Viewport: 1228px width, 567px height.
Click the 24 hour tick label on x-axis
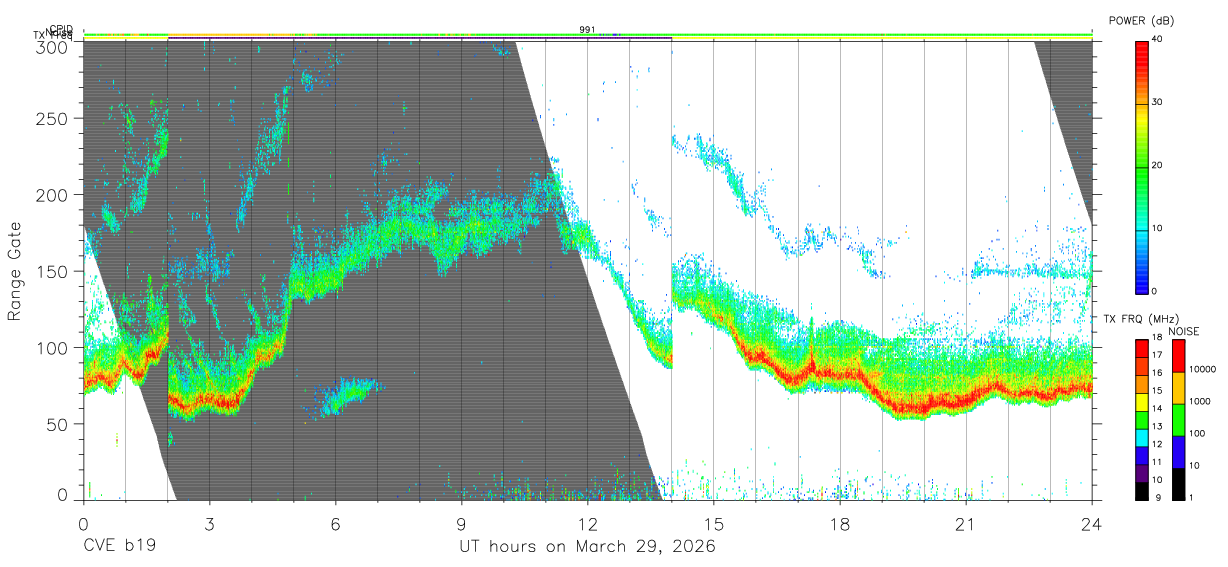pyautogui.click(x=1091, y=523)
